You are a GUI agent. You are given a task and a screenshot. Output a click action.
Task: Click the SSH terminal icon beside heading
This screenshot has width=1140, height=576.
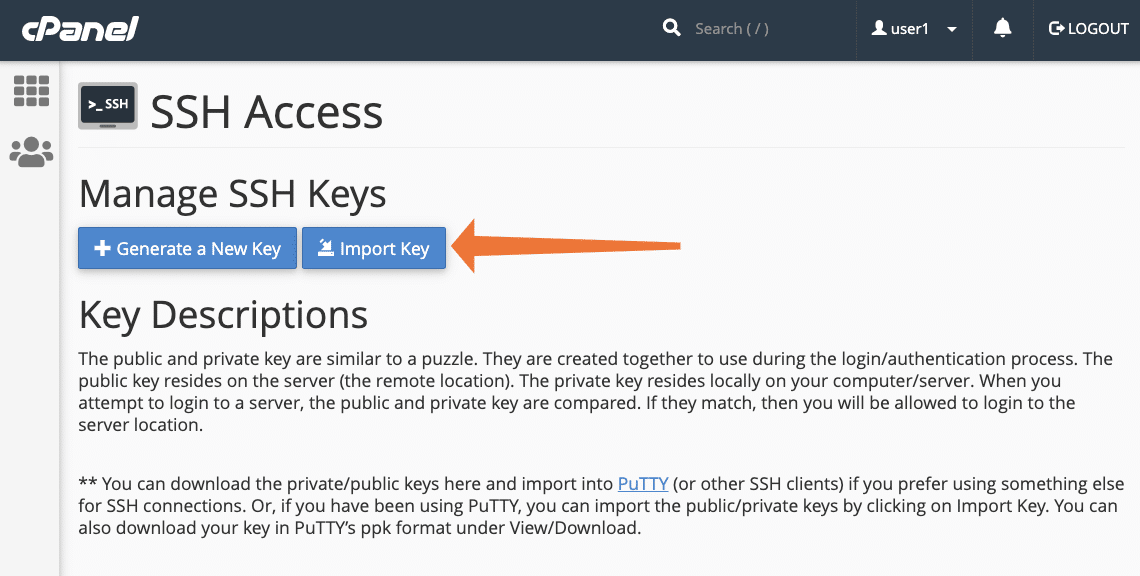click(108, 106)
